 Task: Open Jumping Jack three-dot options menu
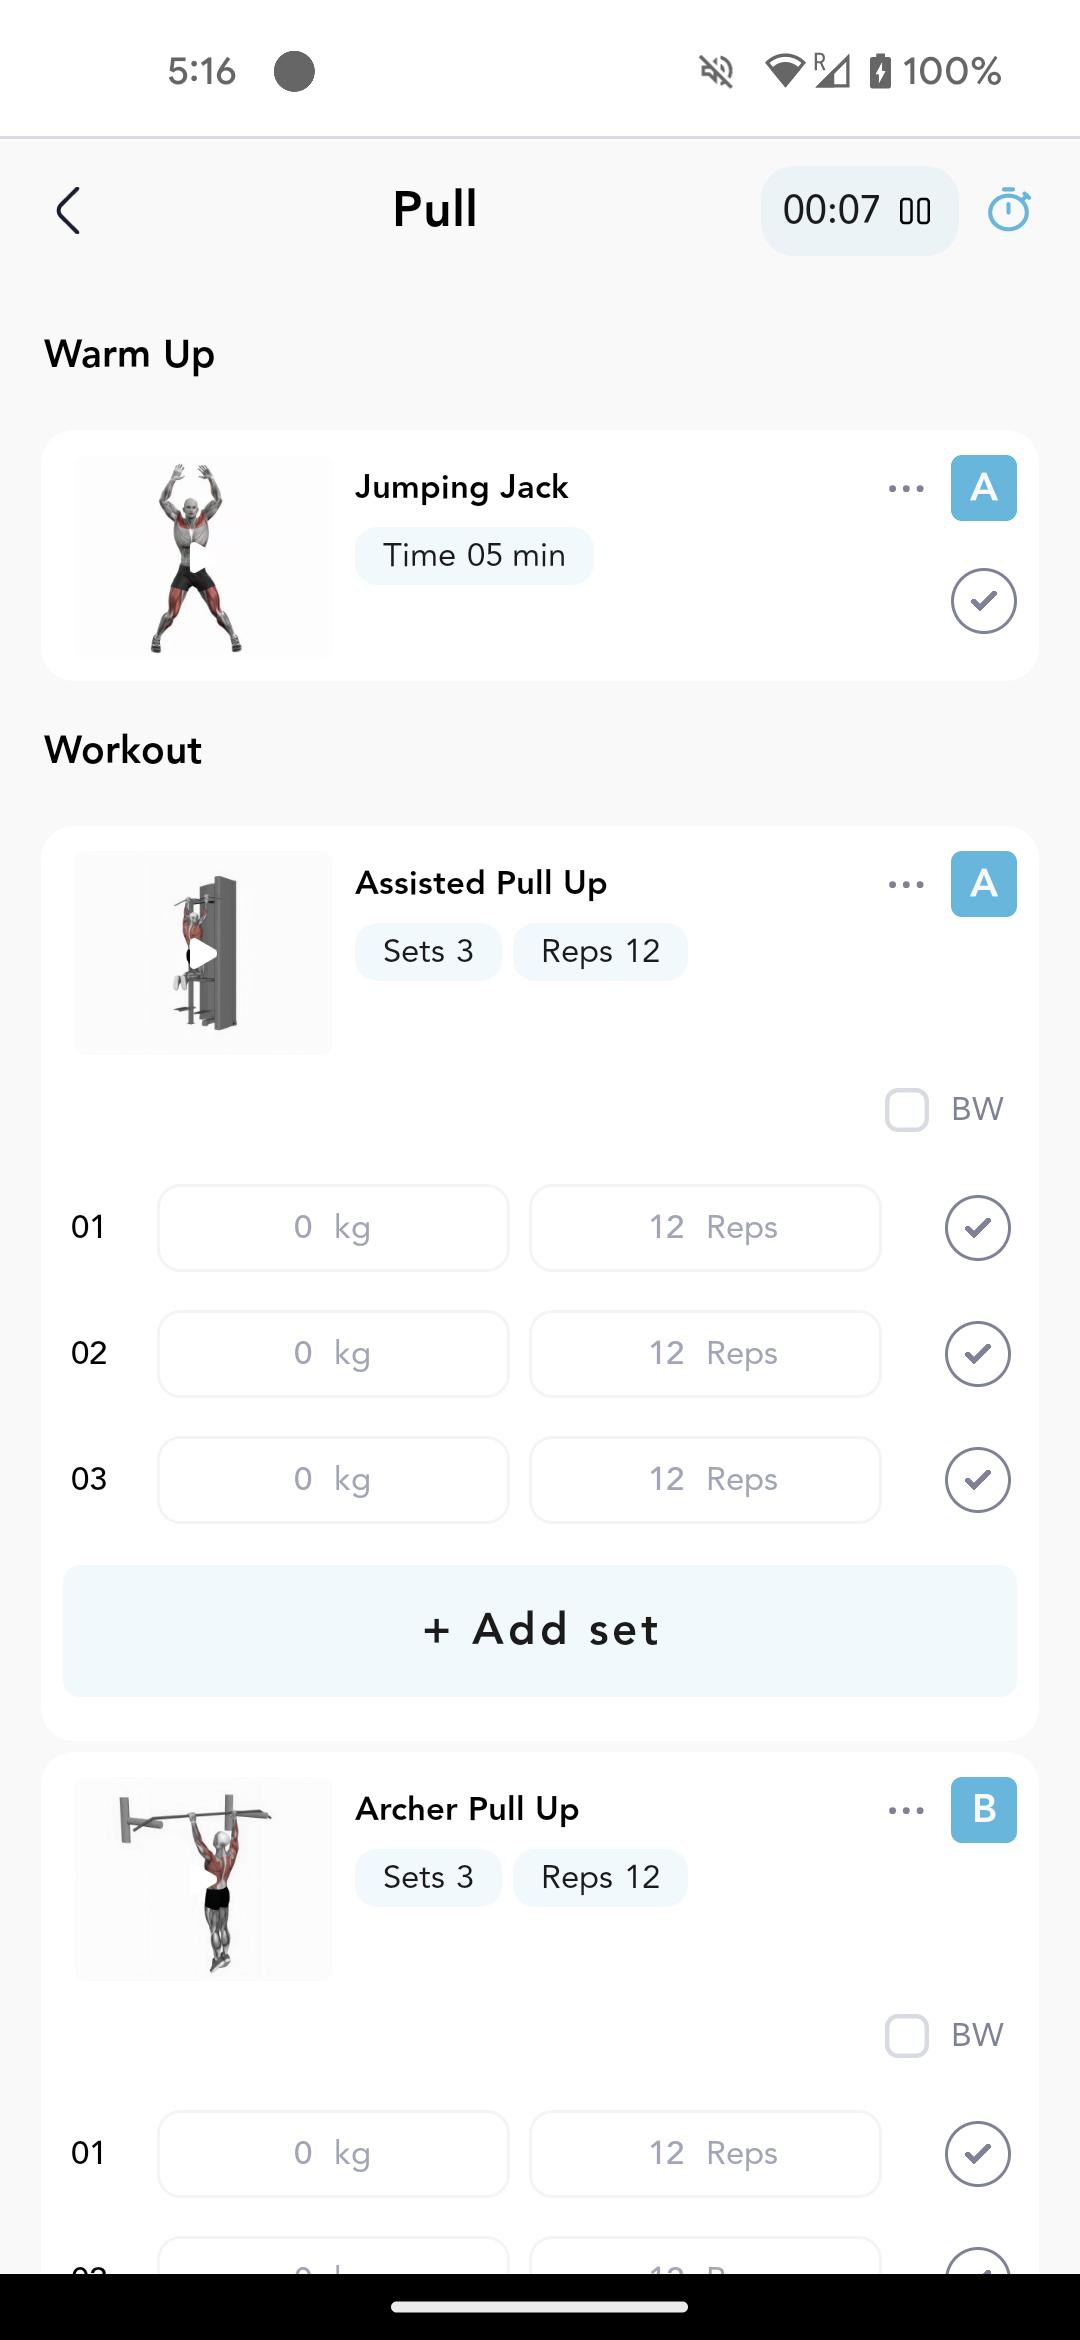click(906, 489)
